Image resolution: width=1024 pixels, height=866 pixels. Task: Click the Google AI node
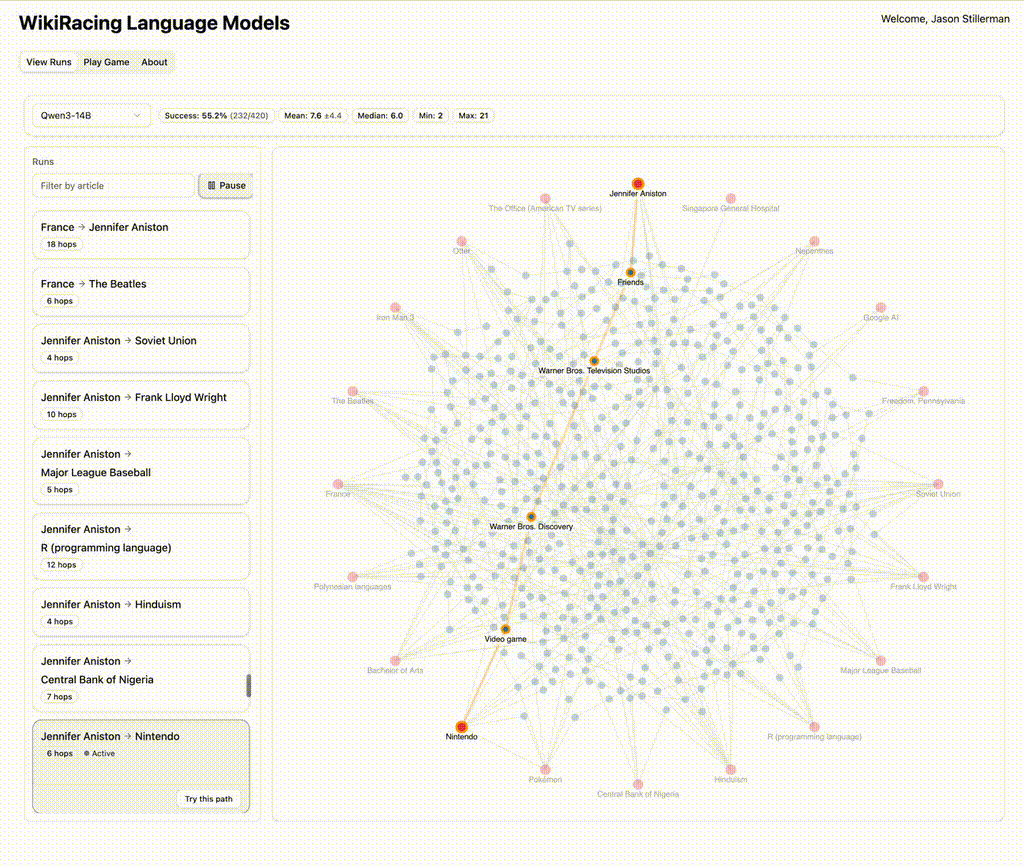pos(881,308)
